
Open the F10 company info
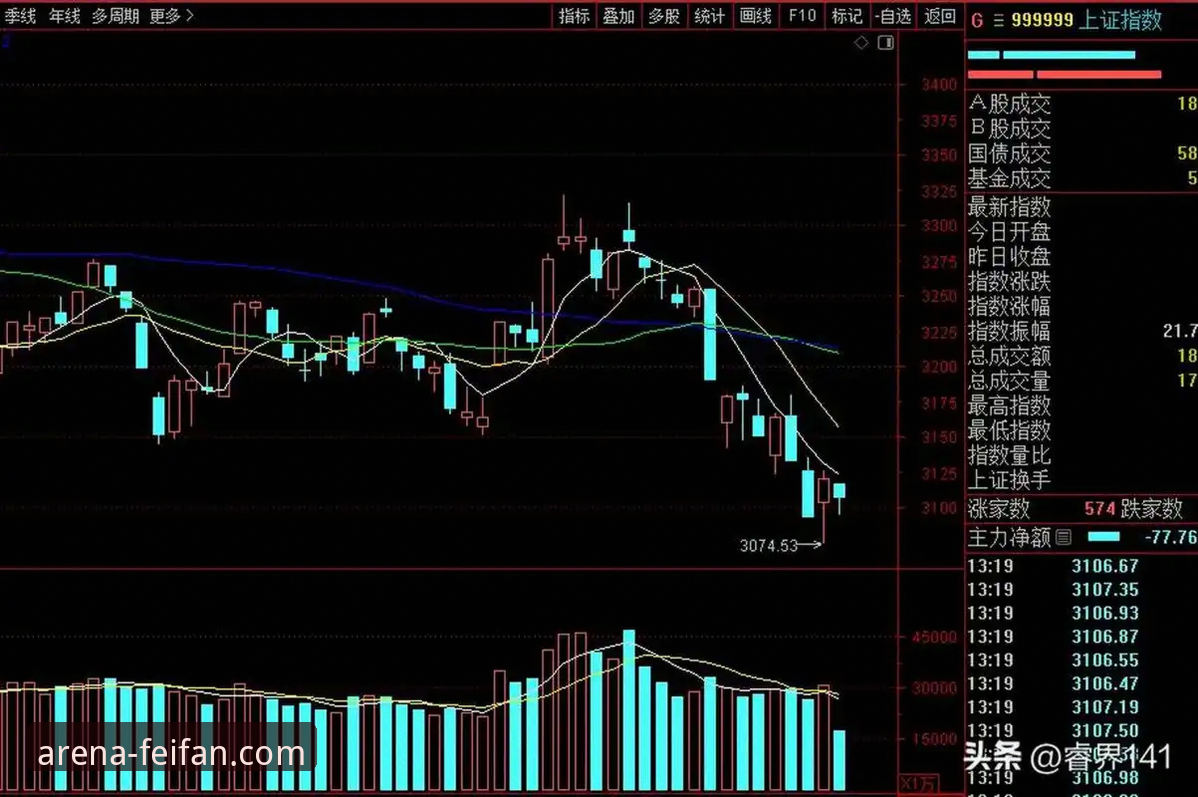pyautogui.click(x=802, y=16)
